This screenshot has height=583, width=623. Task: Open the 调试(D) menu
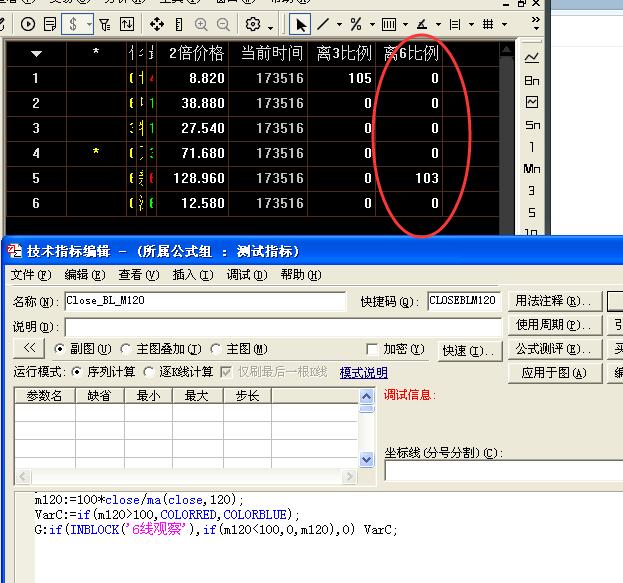pyautogui.click(x=247, y=275)
